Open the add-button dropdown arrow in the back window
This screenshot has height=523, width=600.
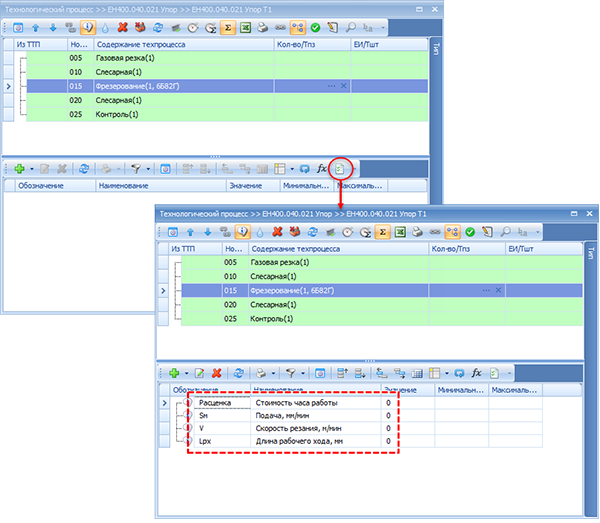[32, 169]
